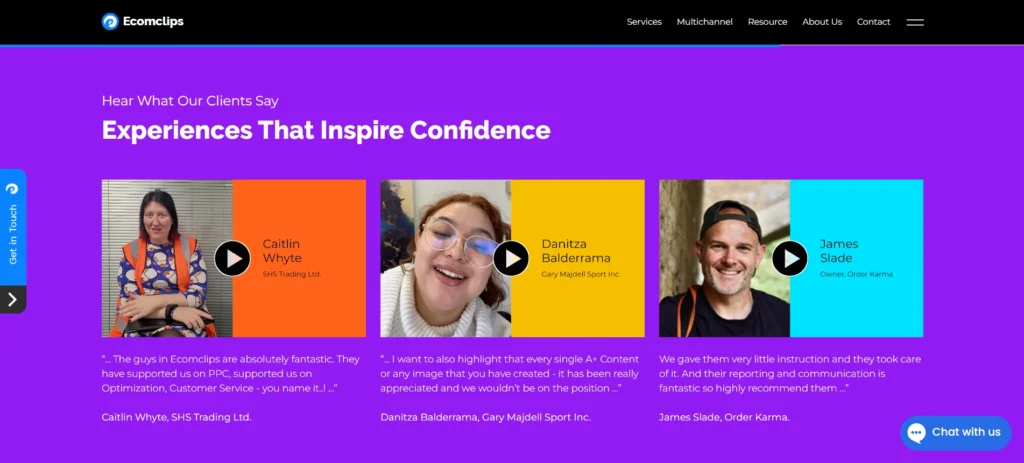Click the Chat with us button
This screenshot has height=463, width=1024.
pyautogui.click(x=965, y=432)
